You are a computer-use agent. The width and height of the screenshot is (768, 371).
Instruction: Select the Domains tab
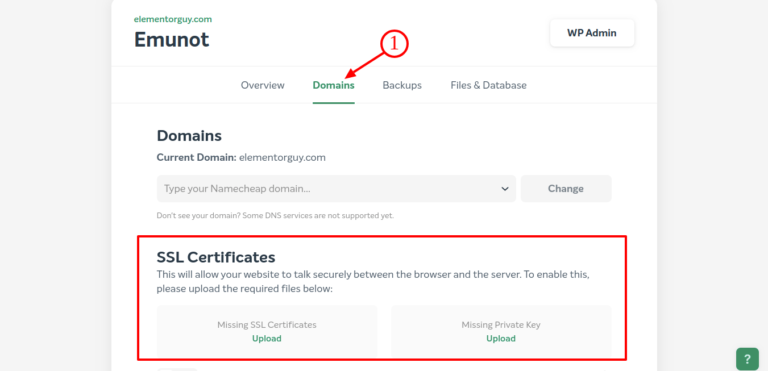coord(334,85)
